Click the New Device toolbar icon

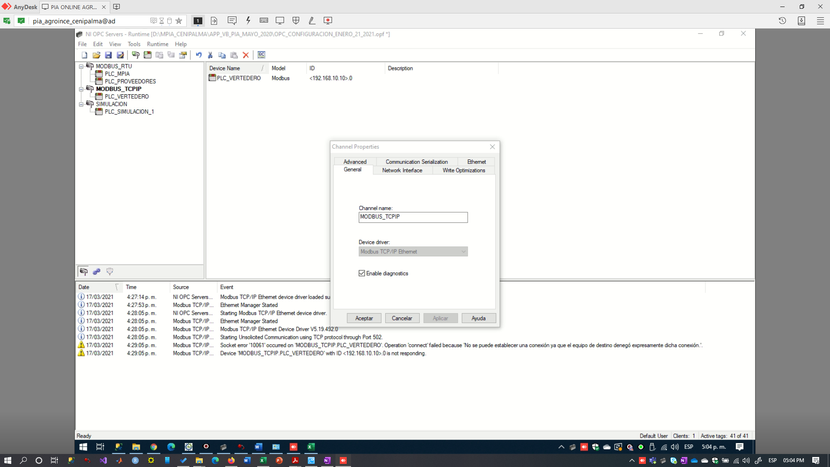pyautogui.click(x=148, y=55)
